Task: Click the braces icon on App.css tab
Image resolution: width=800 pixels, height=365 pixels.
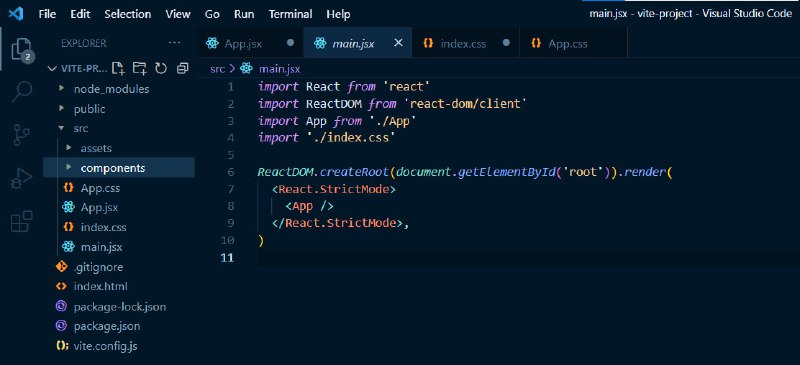Action: pos(536,43)
